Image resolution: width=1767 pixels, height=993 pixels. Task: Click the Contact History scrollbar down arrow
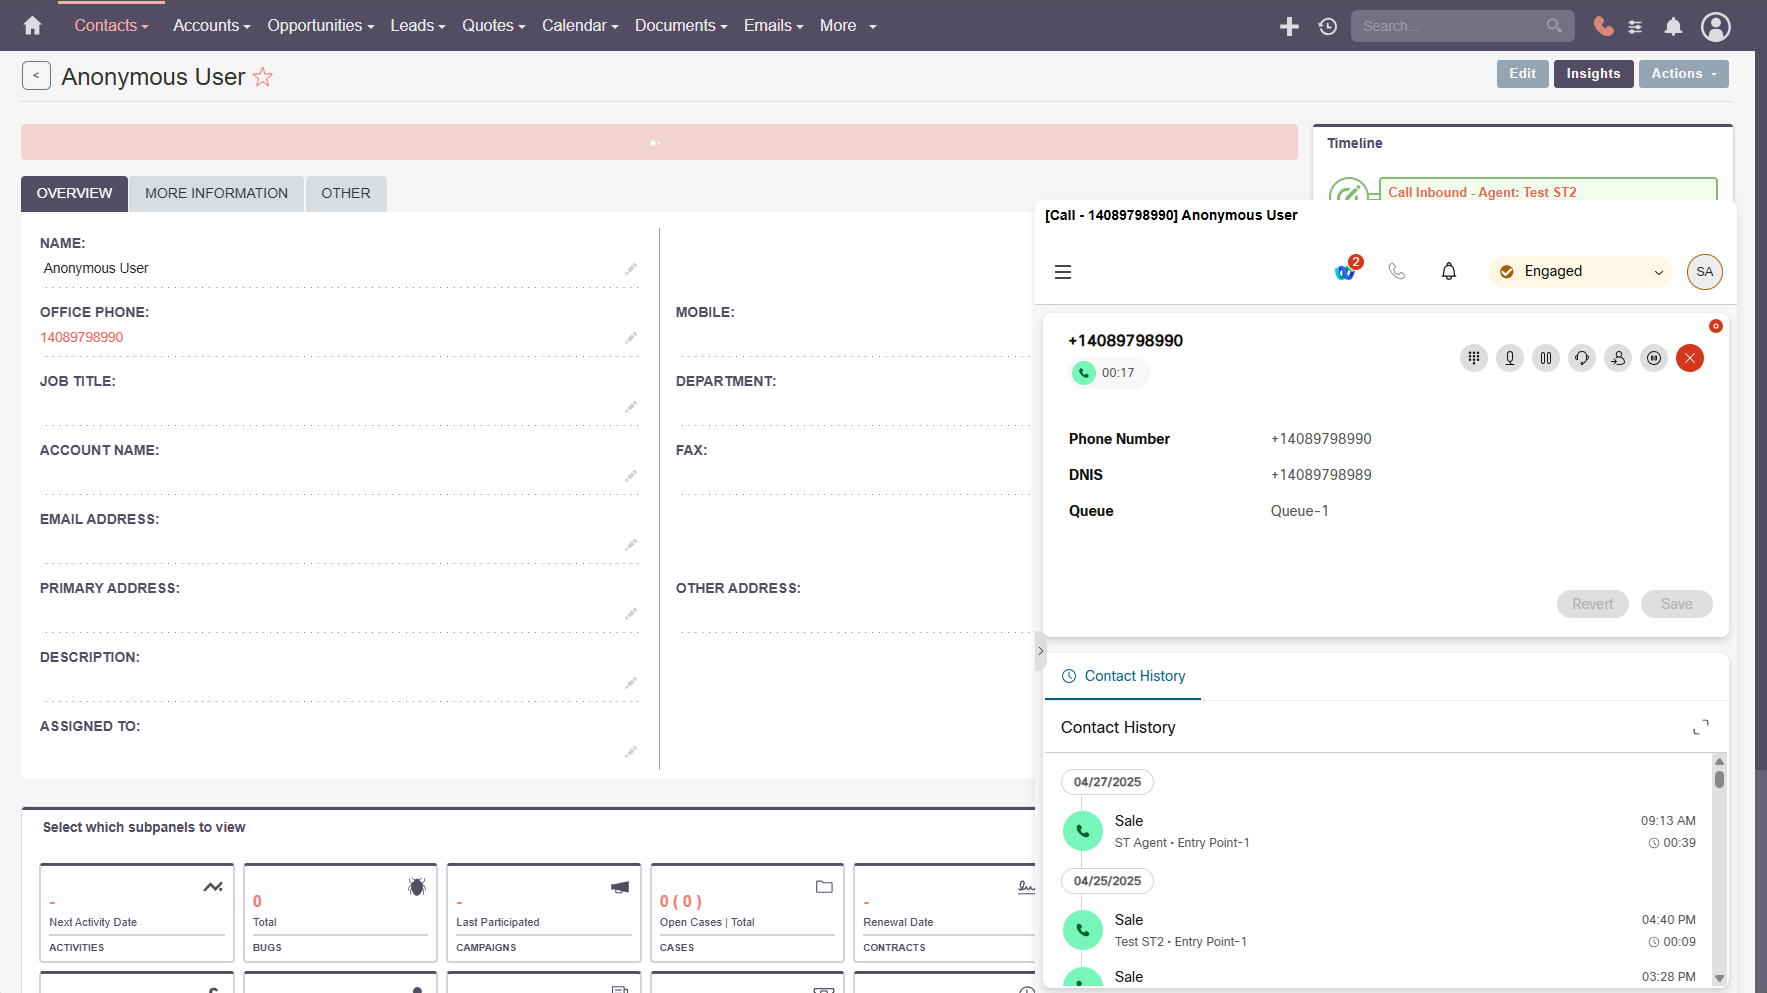(x=1719, y=978)
